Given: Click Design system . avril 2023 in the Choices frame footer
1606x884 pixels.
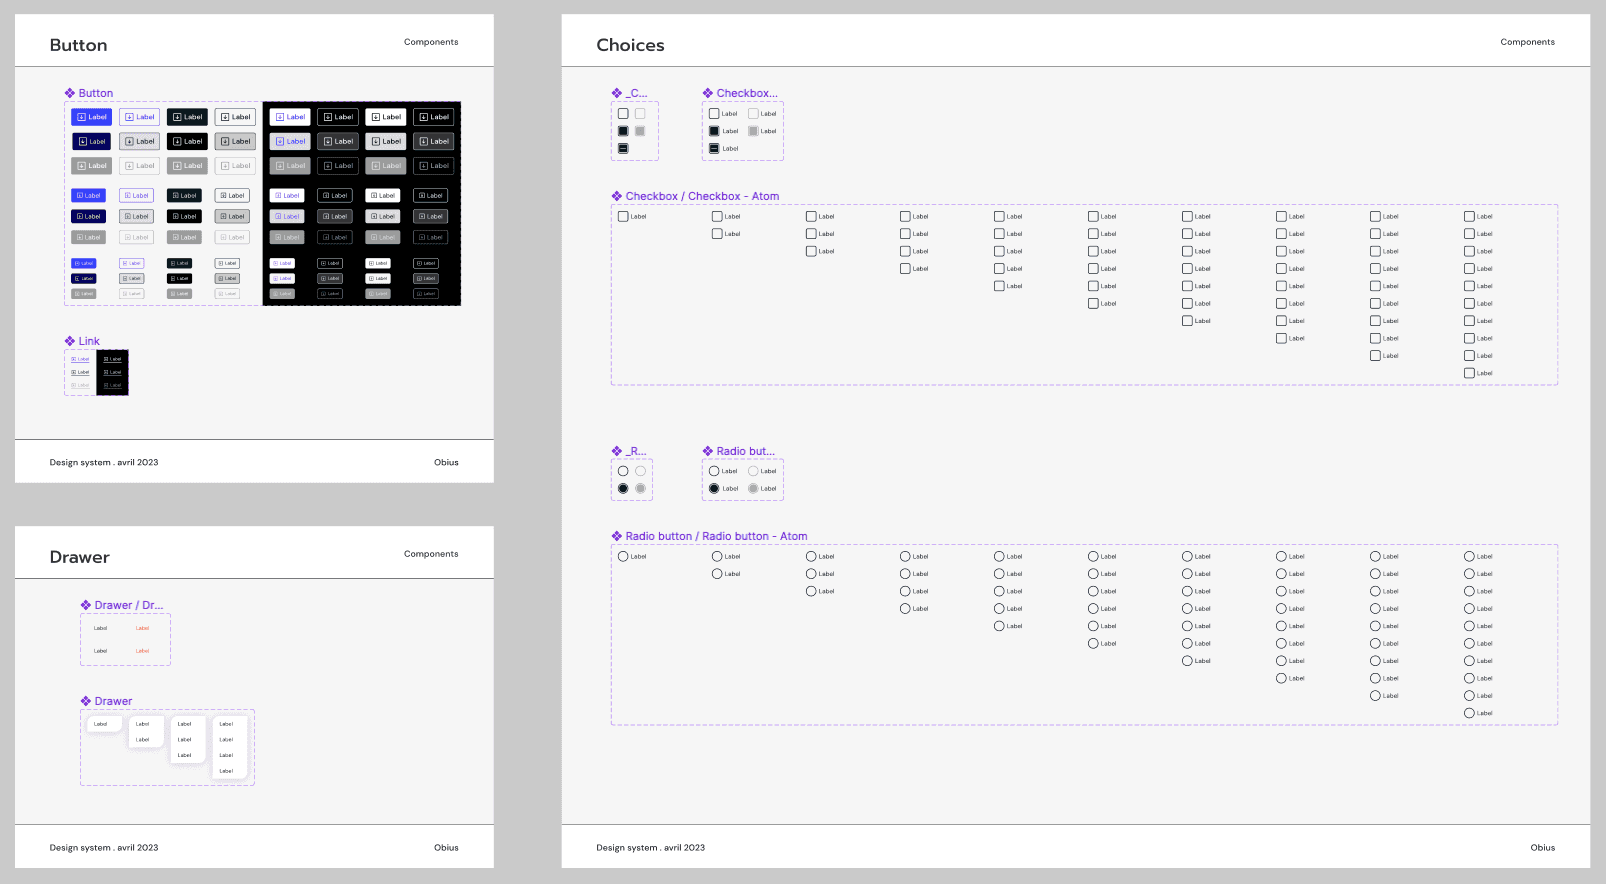Looking at the screenshot, I should 650,847.
